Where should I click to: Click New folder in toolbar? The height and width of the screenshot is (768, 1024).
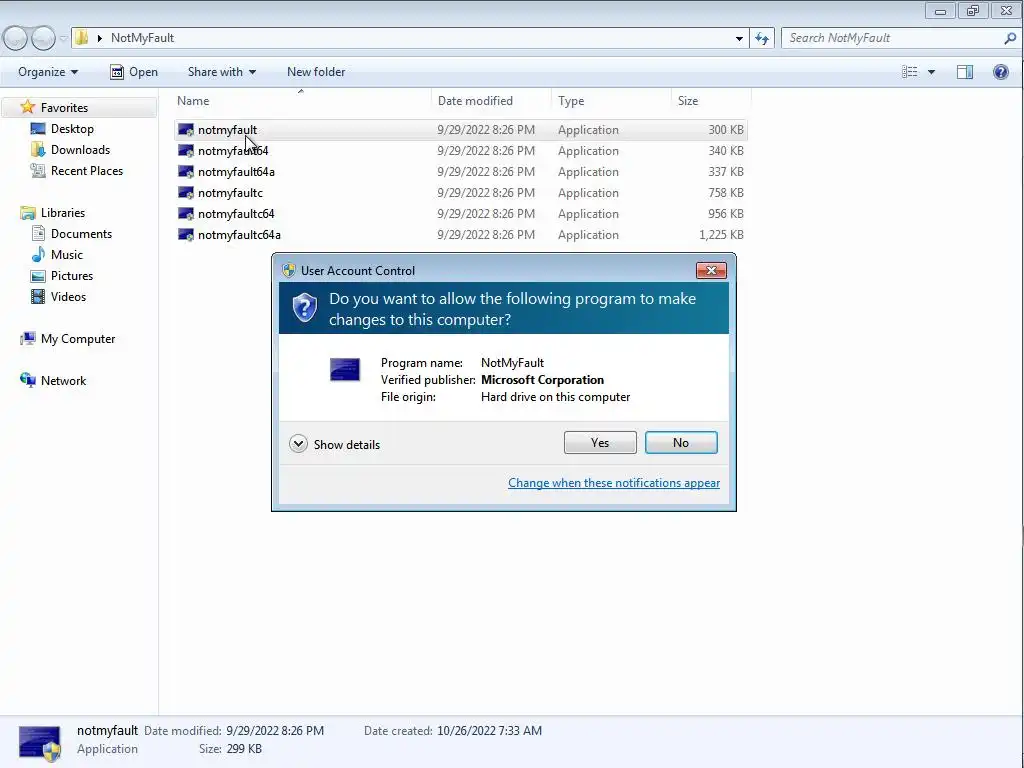316,72
